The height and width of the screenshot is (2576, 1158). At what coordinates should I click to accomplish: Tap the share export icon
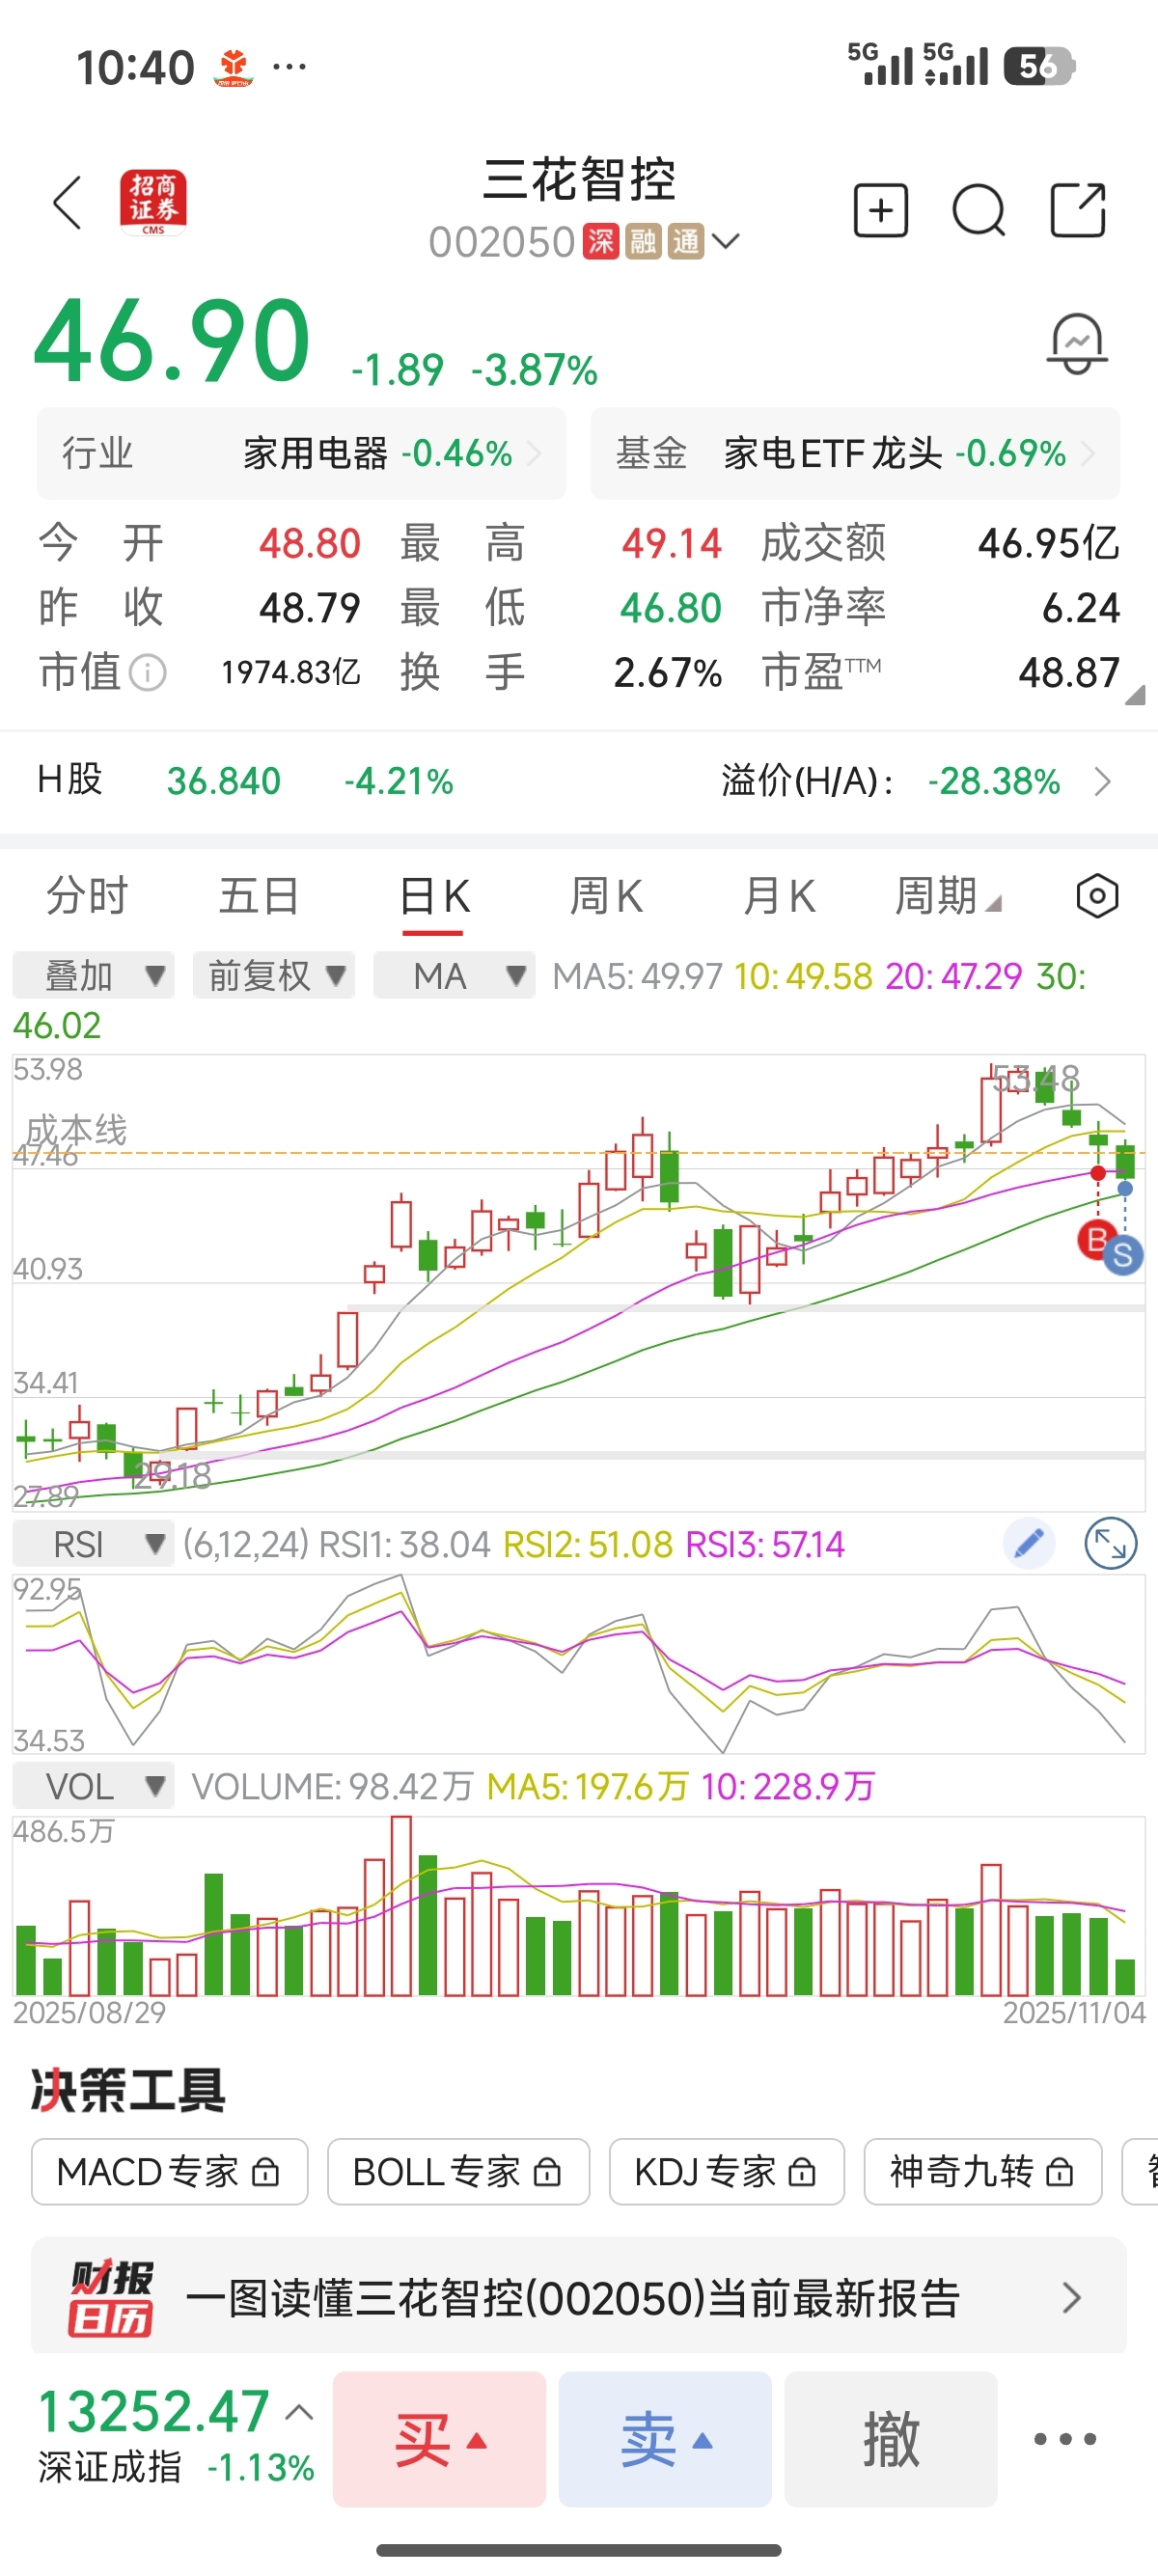(x=1078, y=210)
